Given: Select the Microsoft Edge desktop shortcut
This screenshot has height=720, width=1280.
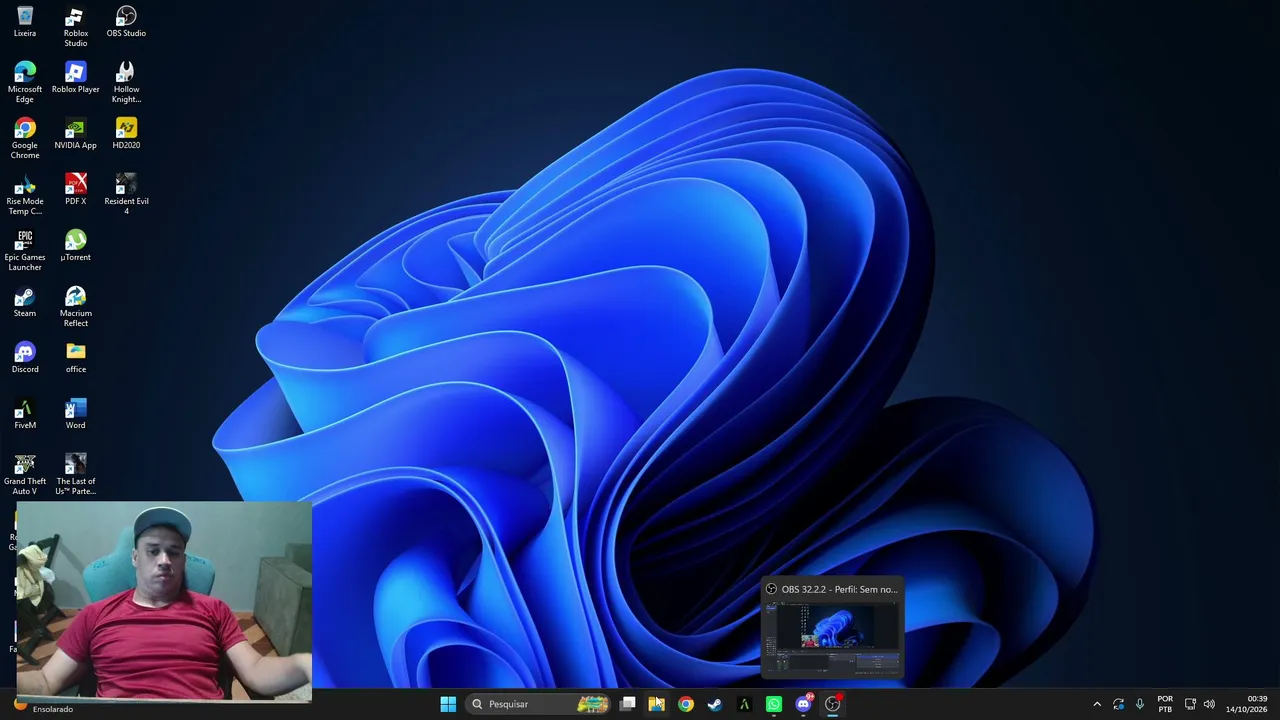Looking at the screenshot, I should tap(25, 83).
